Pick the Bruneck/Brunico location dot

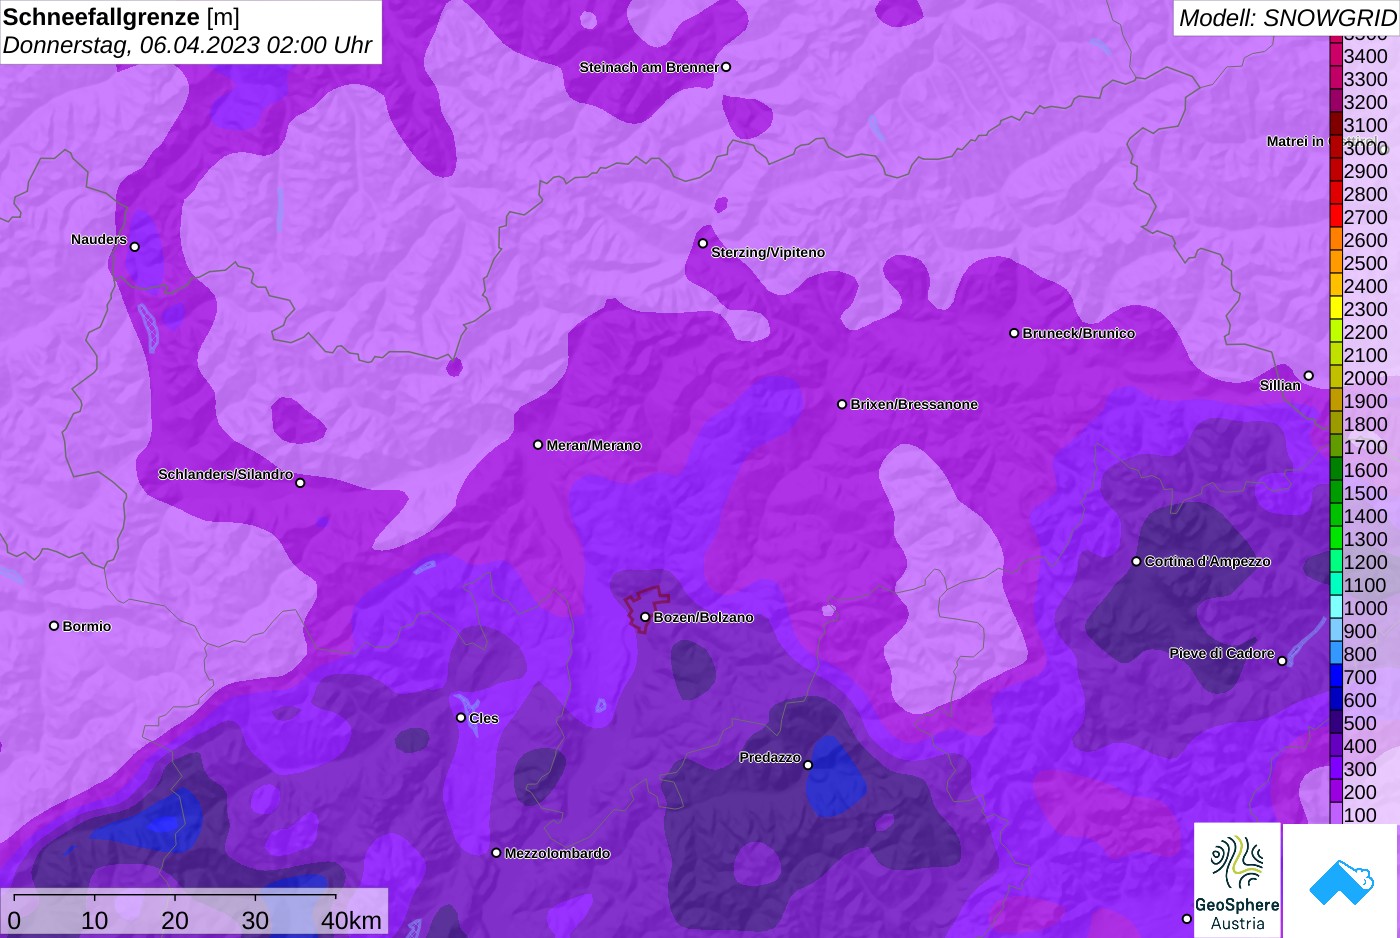[x=1014, y=333]
